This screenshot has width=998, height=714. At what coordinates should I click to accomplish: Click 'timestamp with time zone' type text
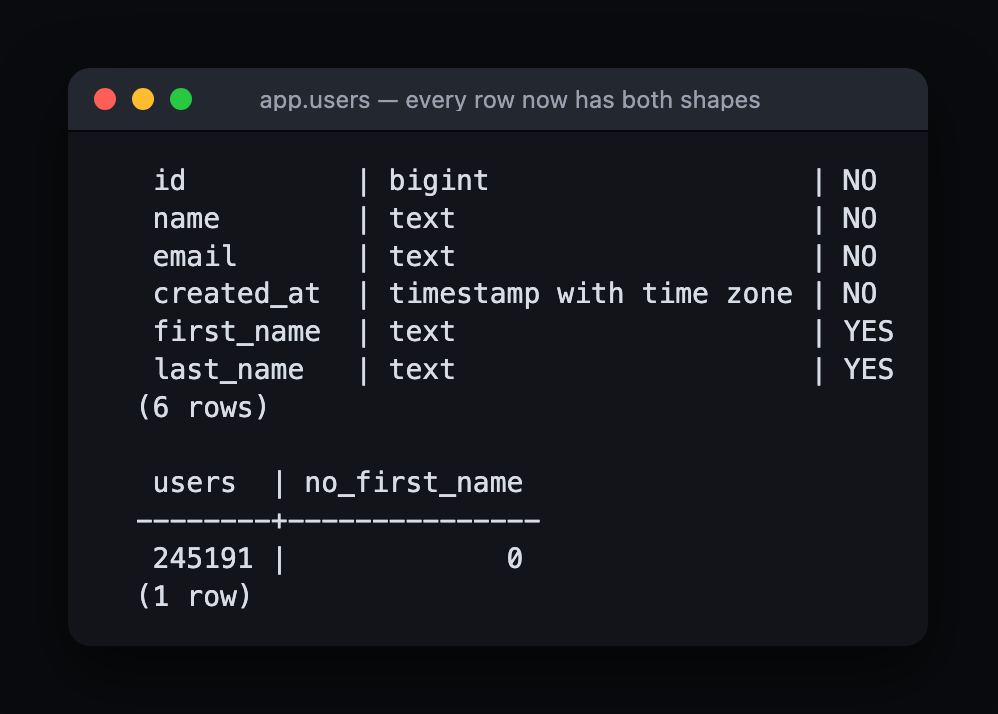click(x=591, y=294)
